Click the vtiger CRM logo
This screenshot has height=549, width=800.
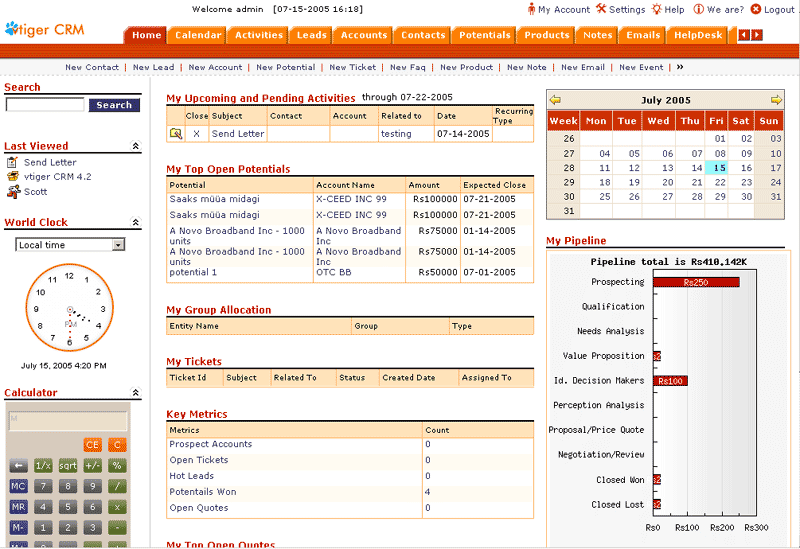(x=48, y=28)
